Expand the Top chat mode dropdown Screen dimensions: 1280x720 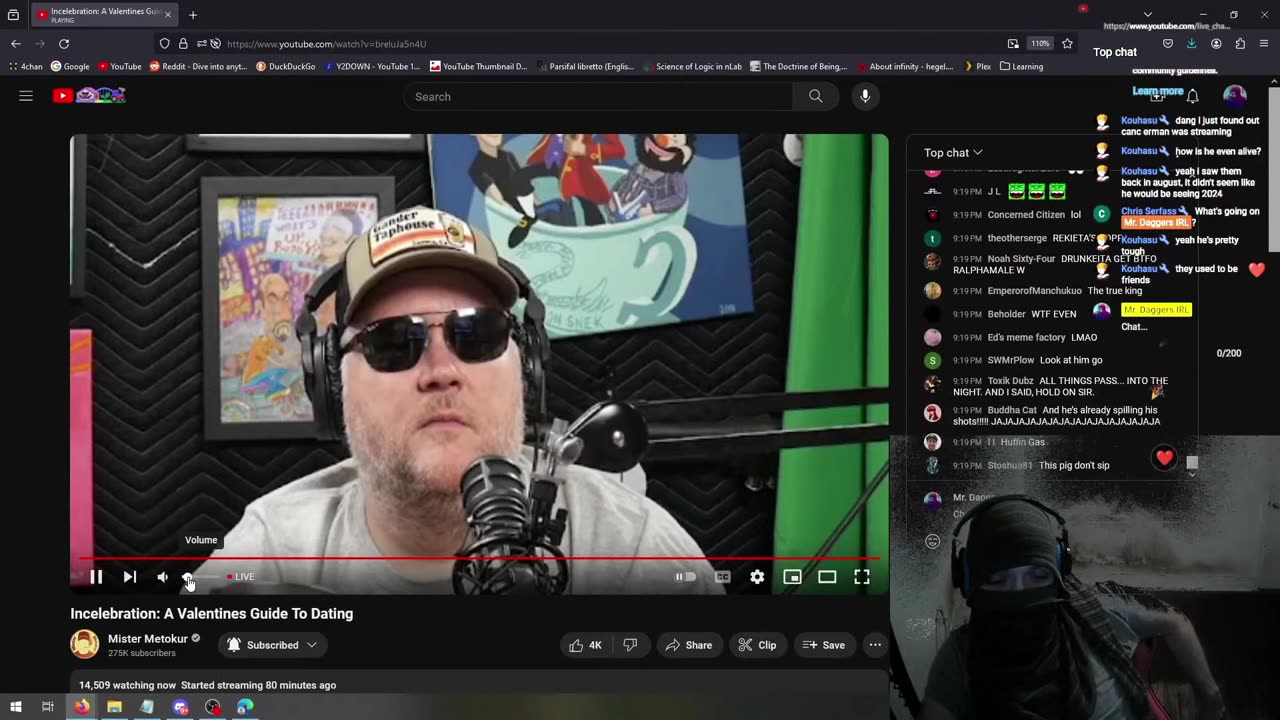pyautogui.click(x=953, y=153)
